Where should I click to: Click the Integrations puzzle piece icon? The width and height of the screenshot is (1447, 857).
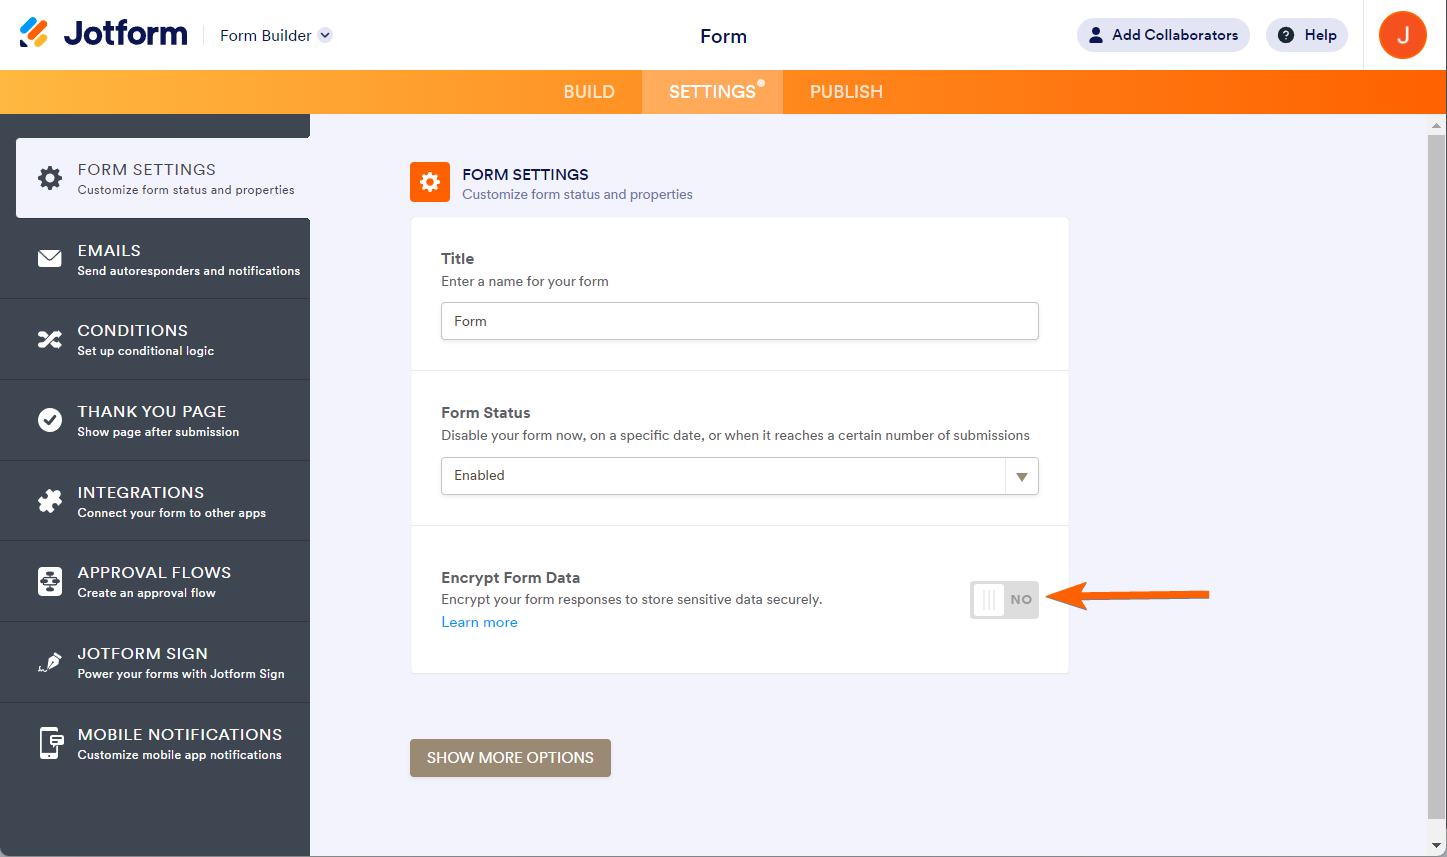point(50,501)
